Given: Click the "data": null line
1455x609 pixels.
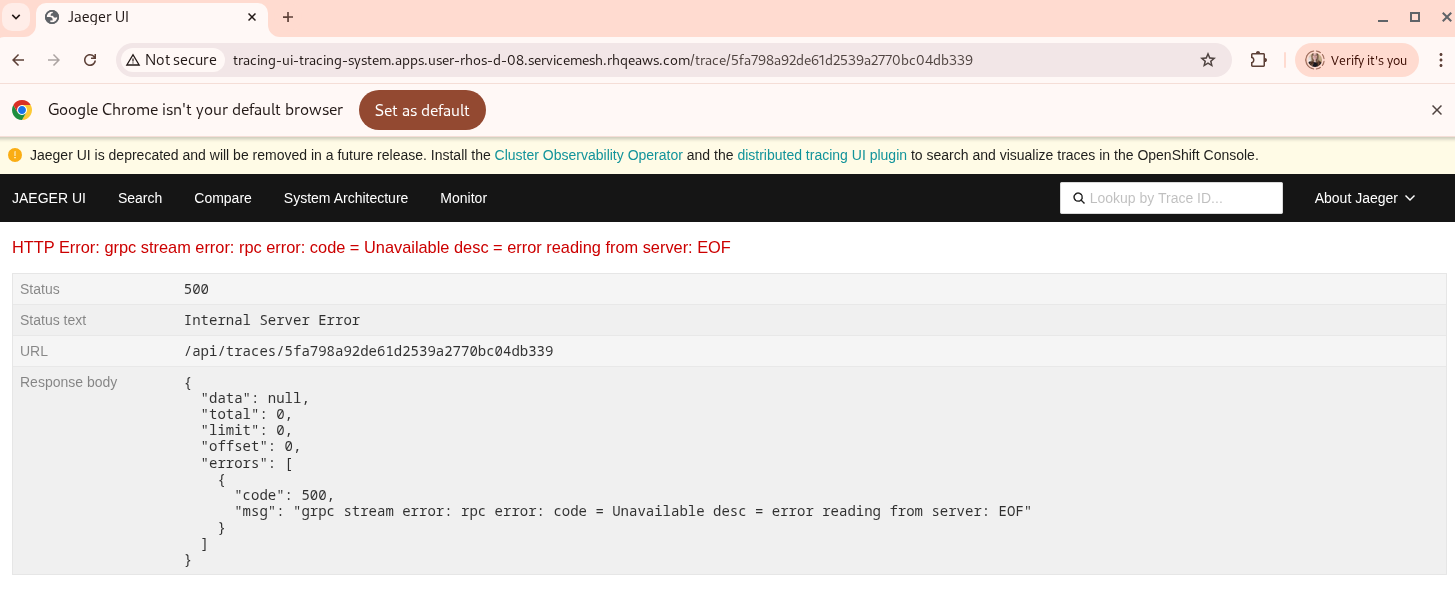Looking at the screenshot, I should click(255, 398).
